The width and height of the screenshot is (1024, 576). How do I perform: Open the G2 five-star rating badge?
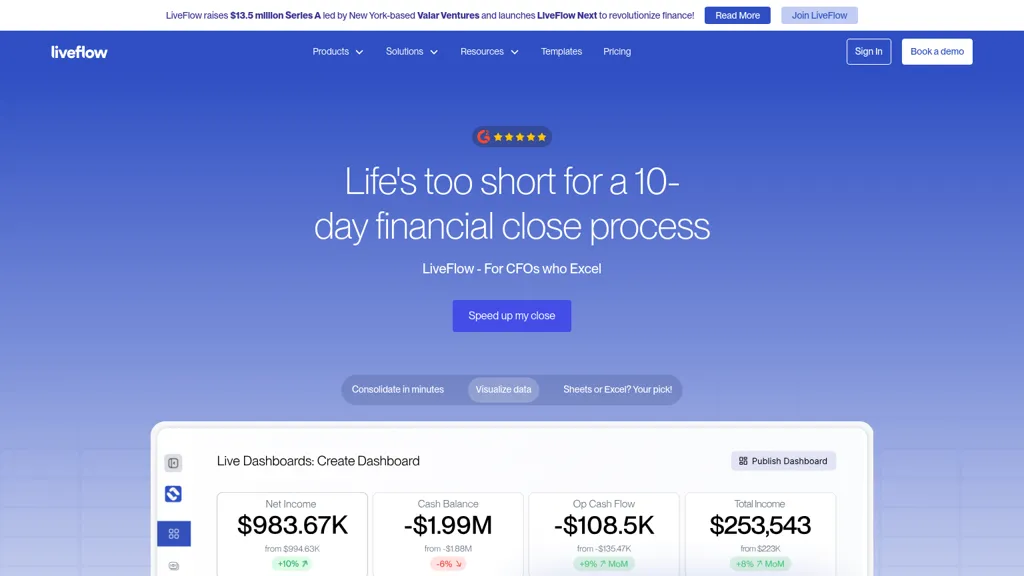coord(512,136)
